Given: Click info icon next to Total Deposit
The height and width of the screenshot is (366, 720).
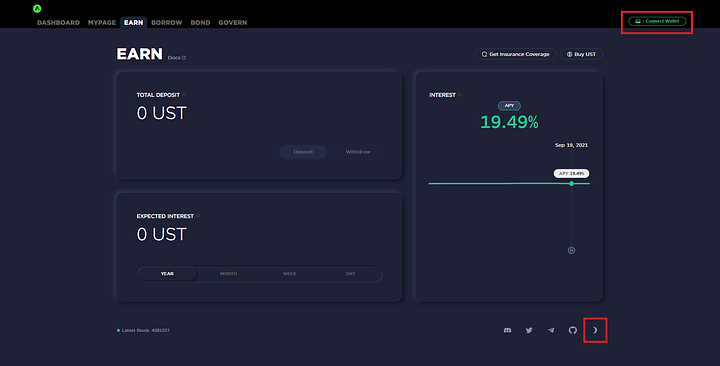Looking at the screenshot, I should point(184,95).
